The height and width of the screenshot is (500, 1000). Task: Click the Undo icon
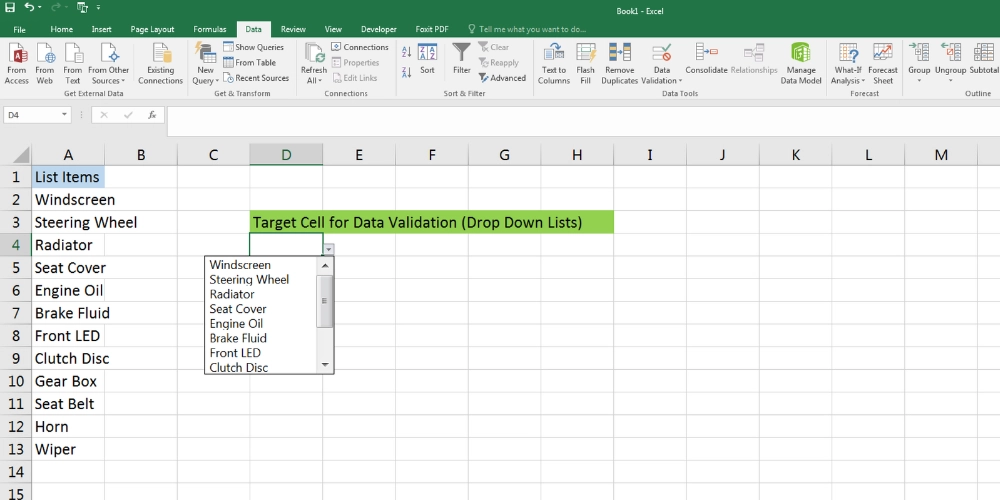tap(29, 7)
